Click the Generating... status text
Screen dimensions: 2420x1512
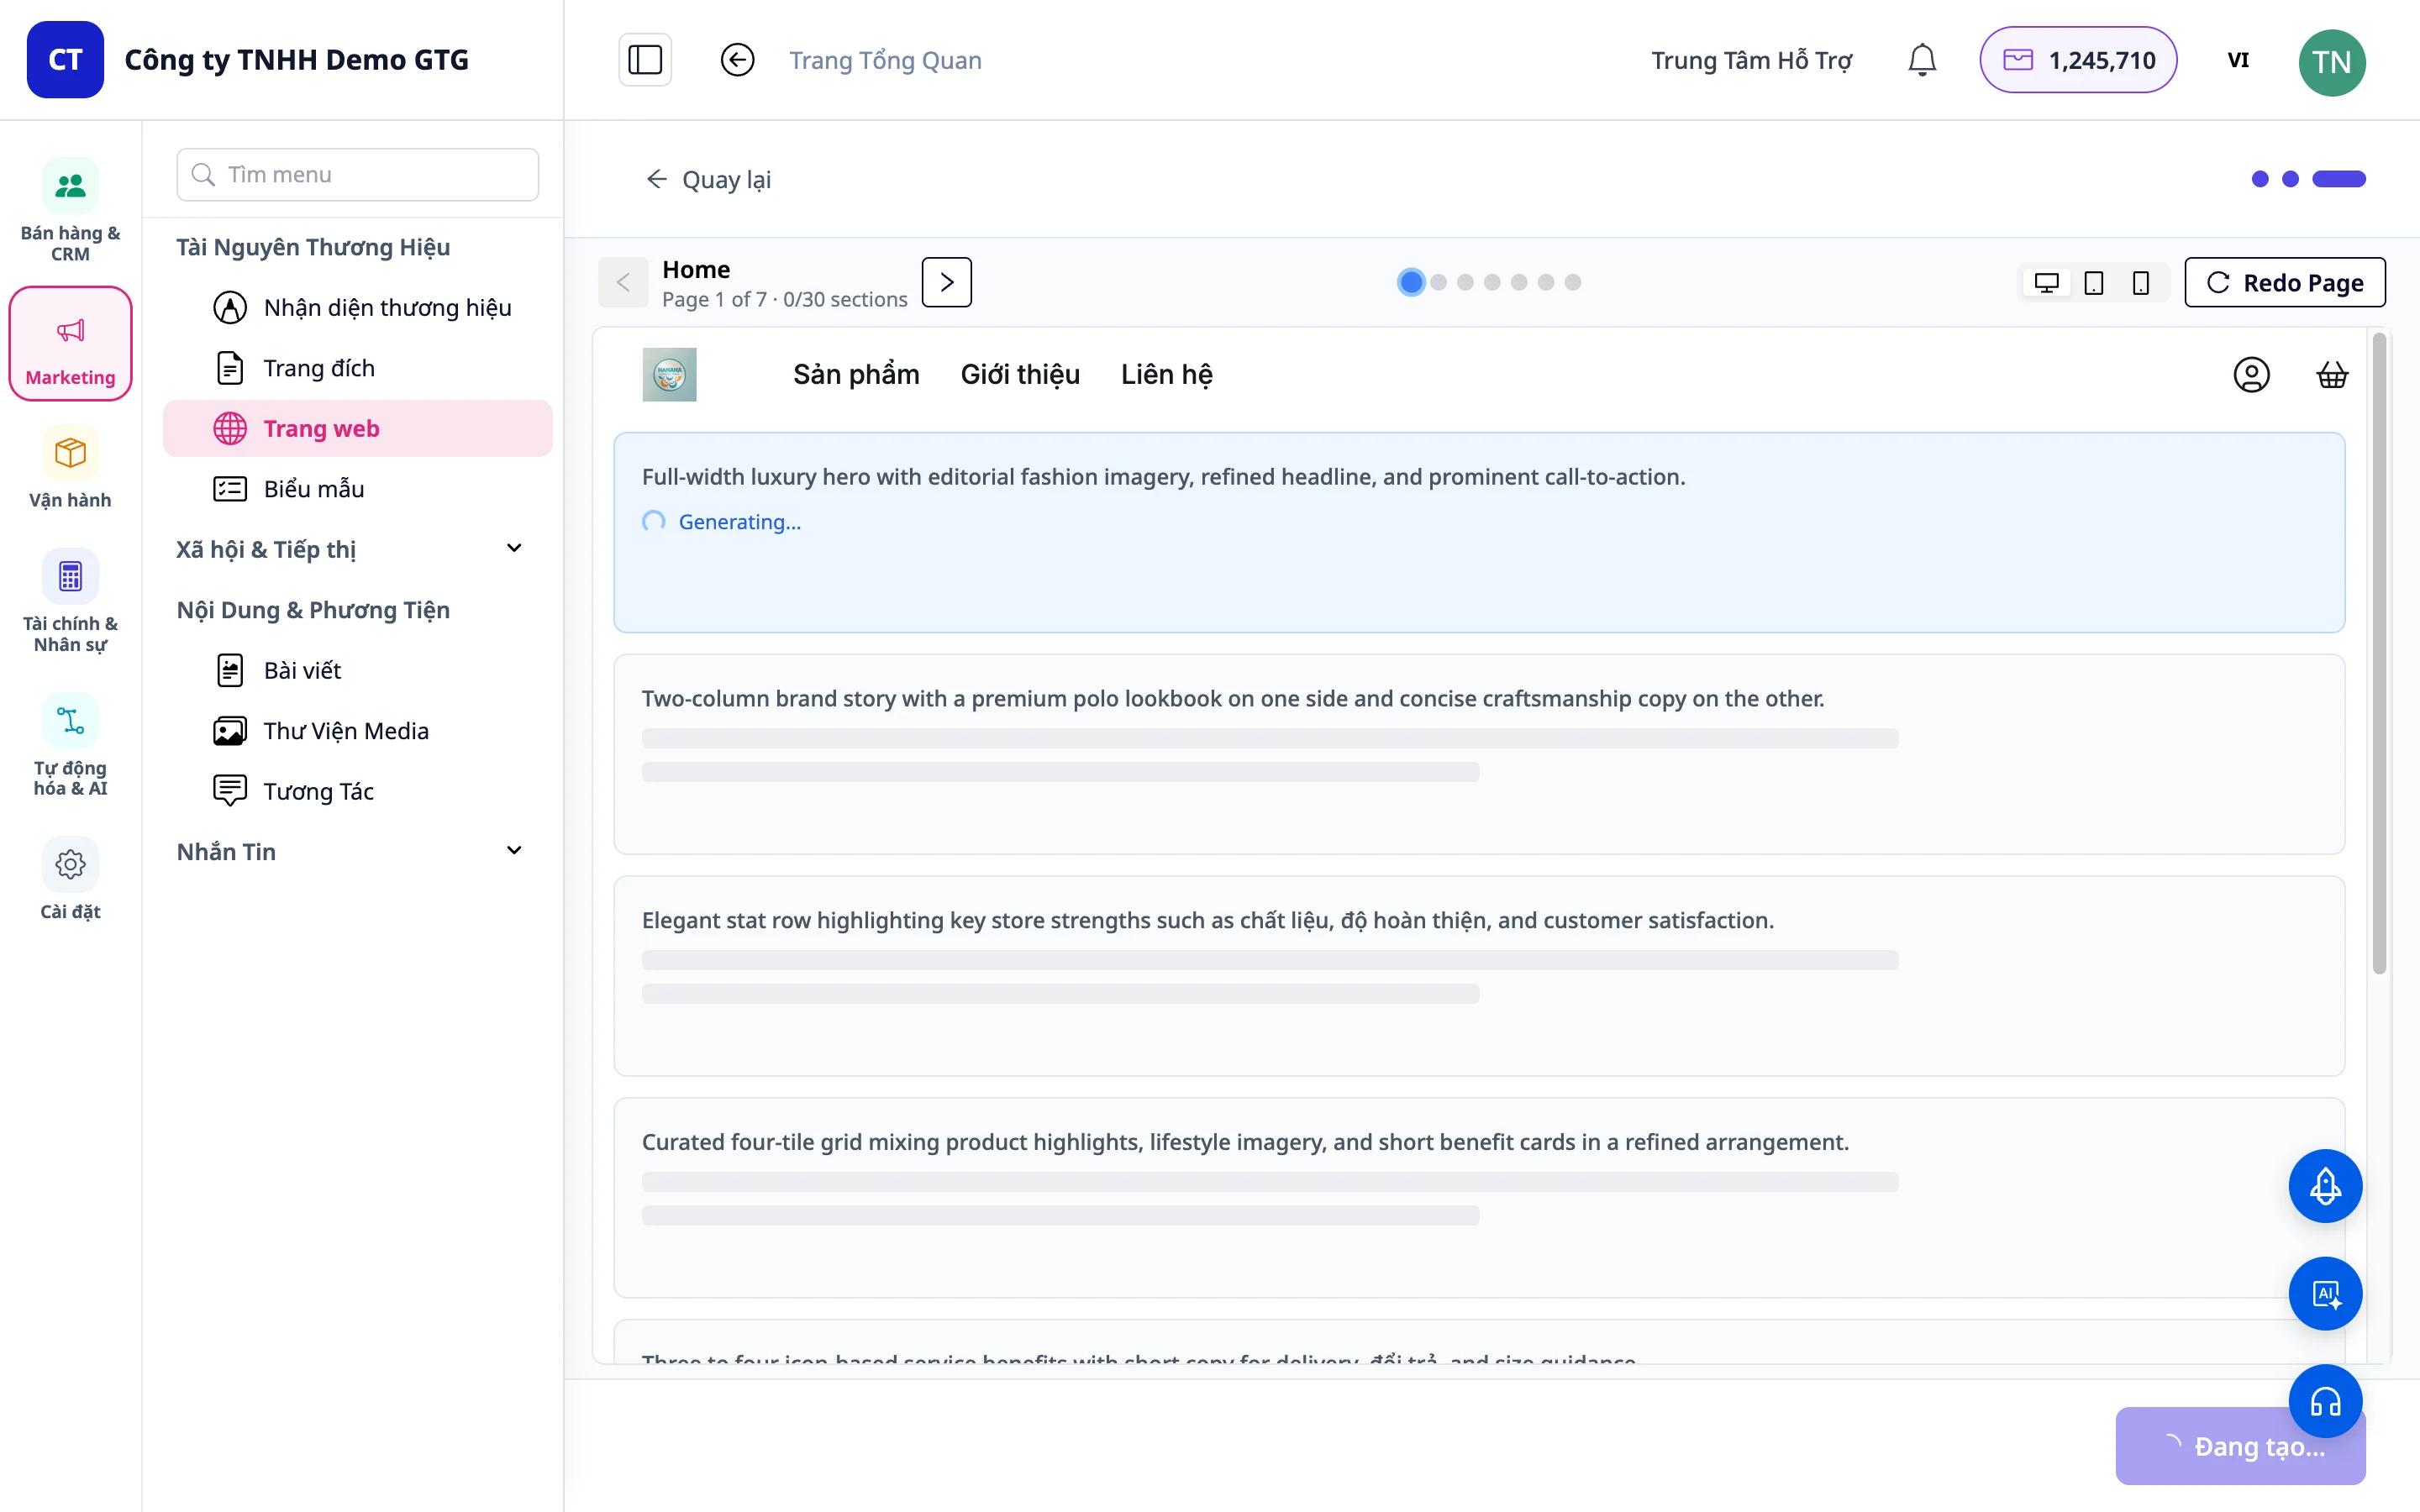tap(739, 522)
